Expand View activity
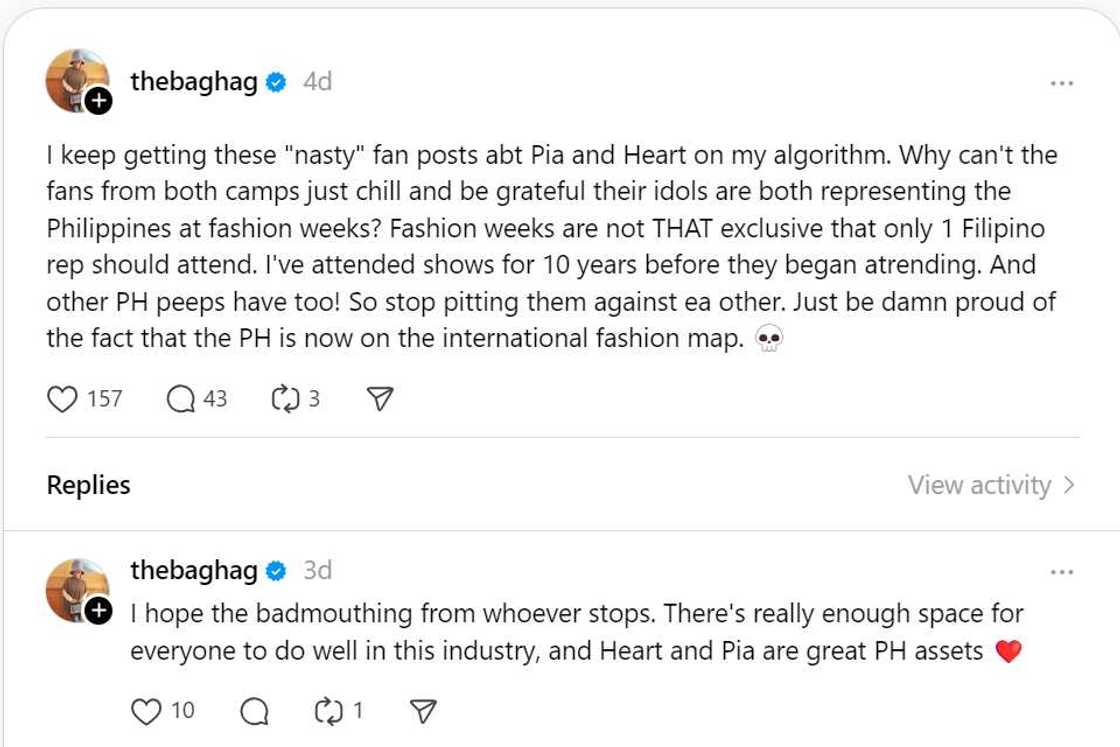 coord(990,485)
